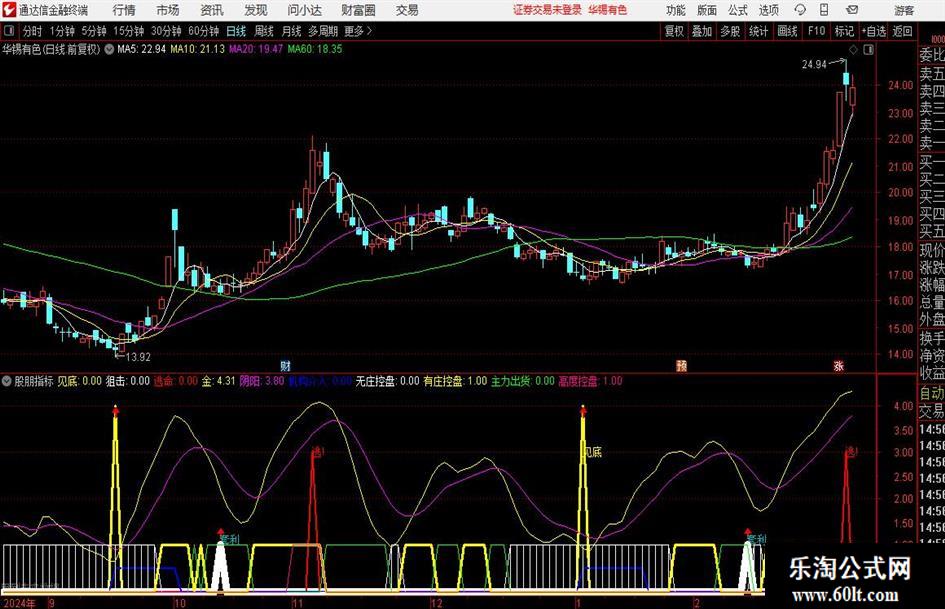Viewport: 945px width, 609px height.
Task: Open the 行情 menu
Action: 124,10
